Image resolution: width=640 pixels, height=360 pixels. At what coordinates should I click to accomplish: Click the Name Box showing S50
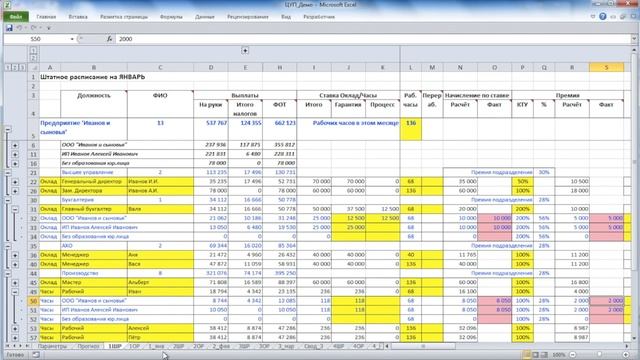(x=36, y=39)
